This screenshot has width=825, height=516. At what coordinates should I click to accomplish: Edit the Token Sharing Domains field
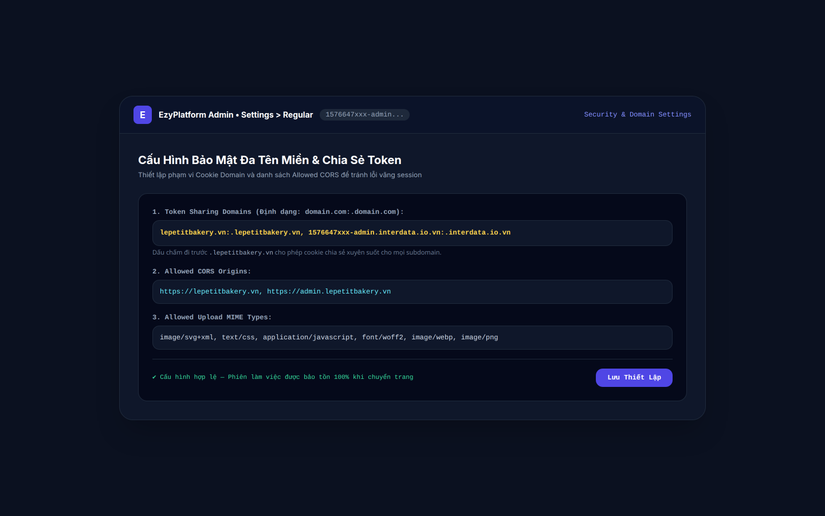point(412,233)
